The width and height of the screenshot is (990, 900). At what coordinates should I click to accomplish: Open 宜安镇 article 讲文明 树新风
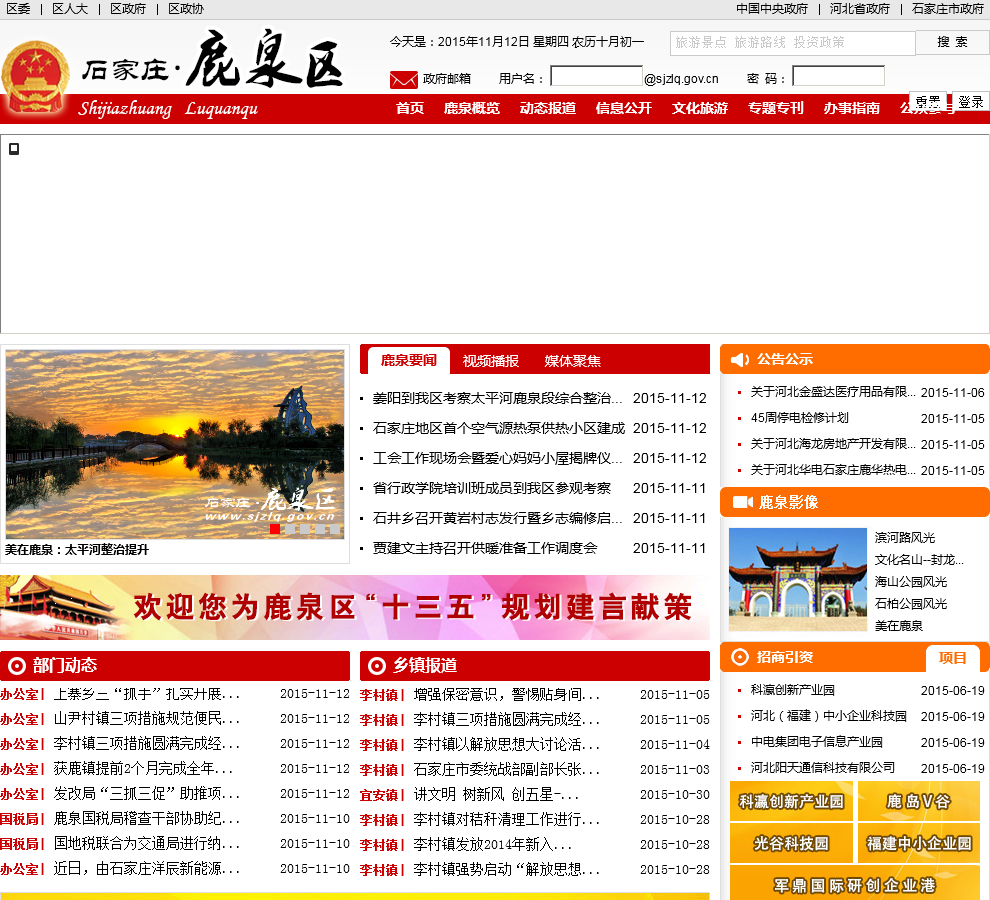coord(496,794)
